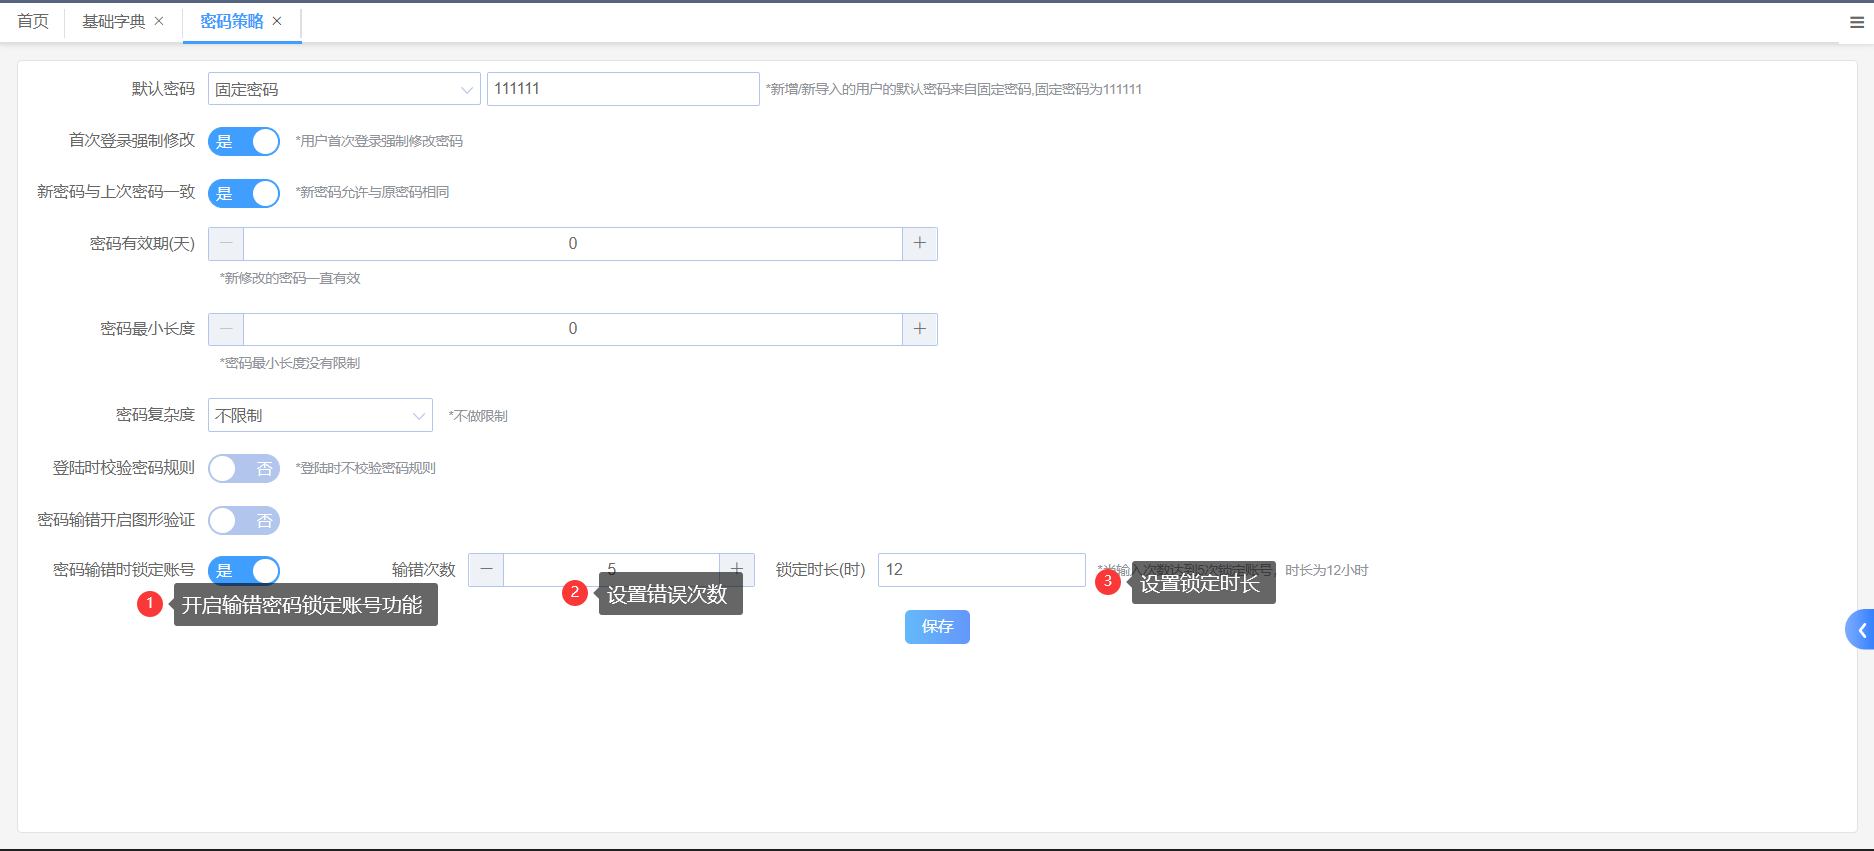Open the 默认密码 dropdown
The width and height of the screenshot is (1874, 851).
343,89
